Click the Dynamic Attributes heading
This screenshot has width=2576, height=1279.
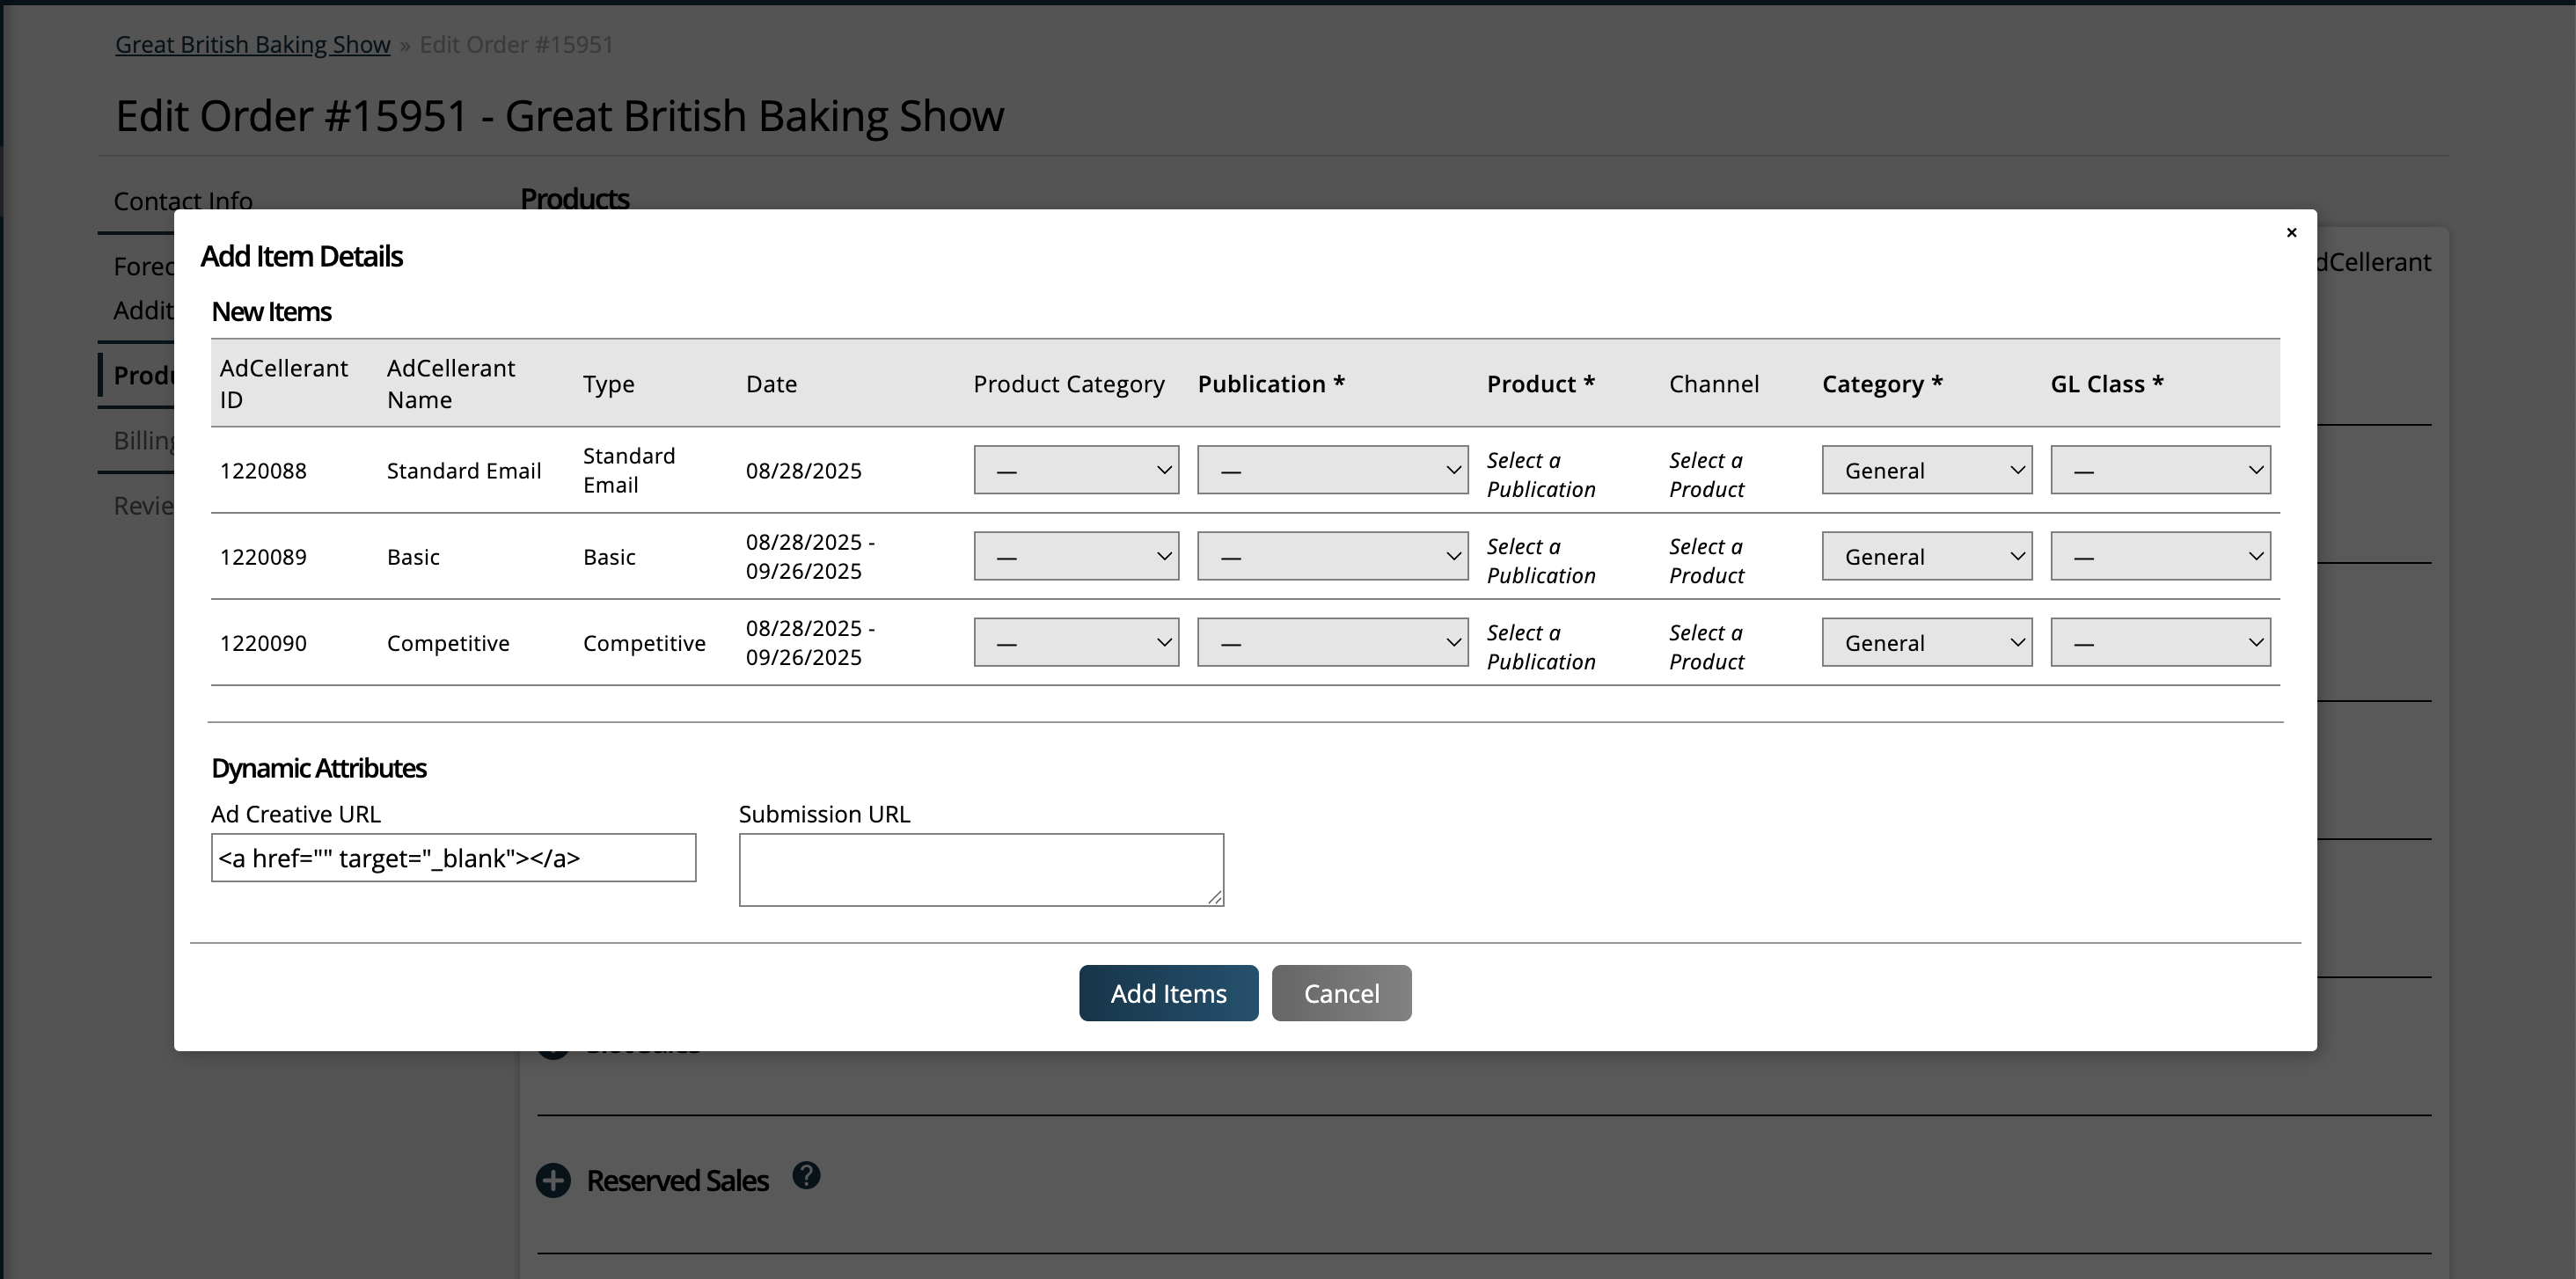pyautogui.click(x=319, y=768)
